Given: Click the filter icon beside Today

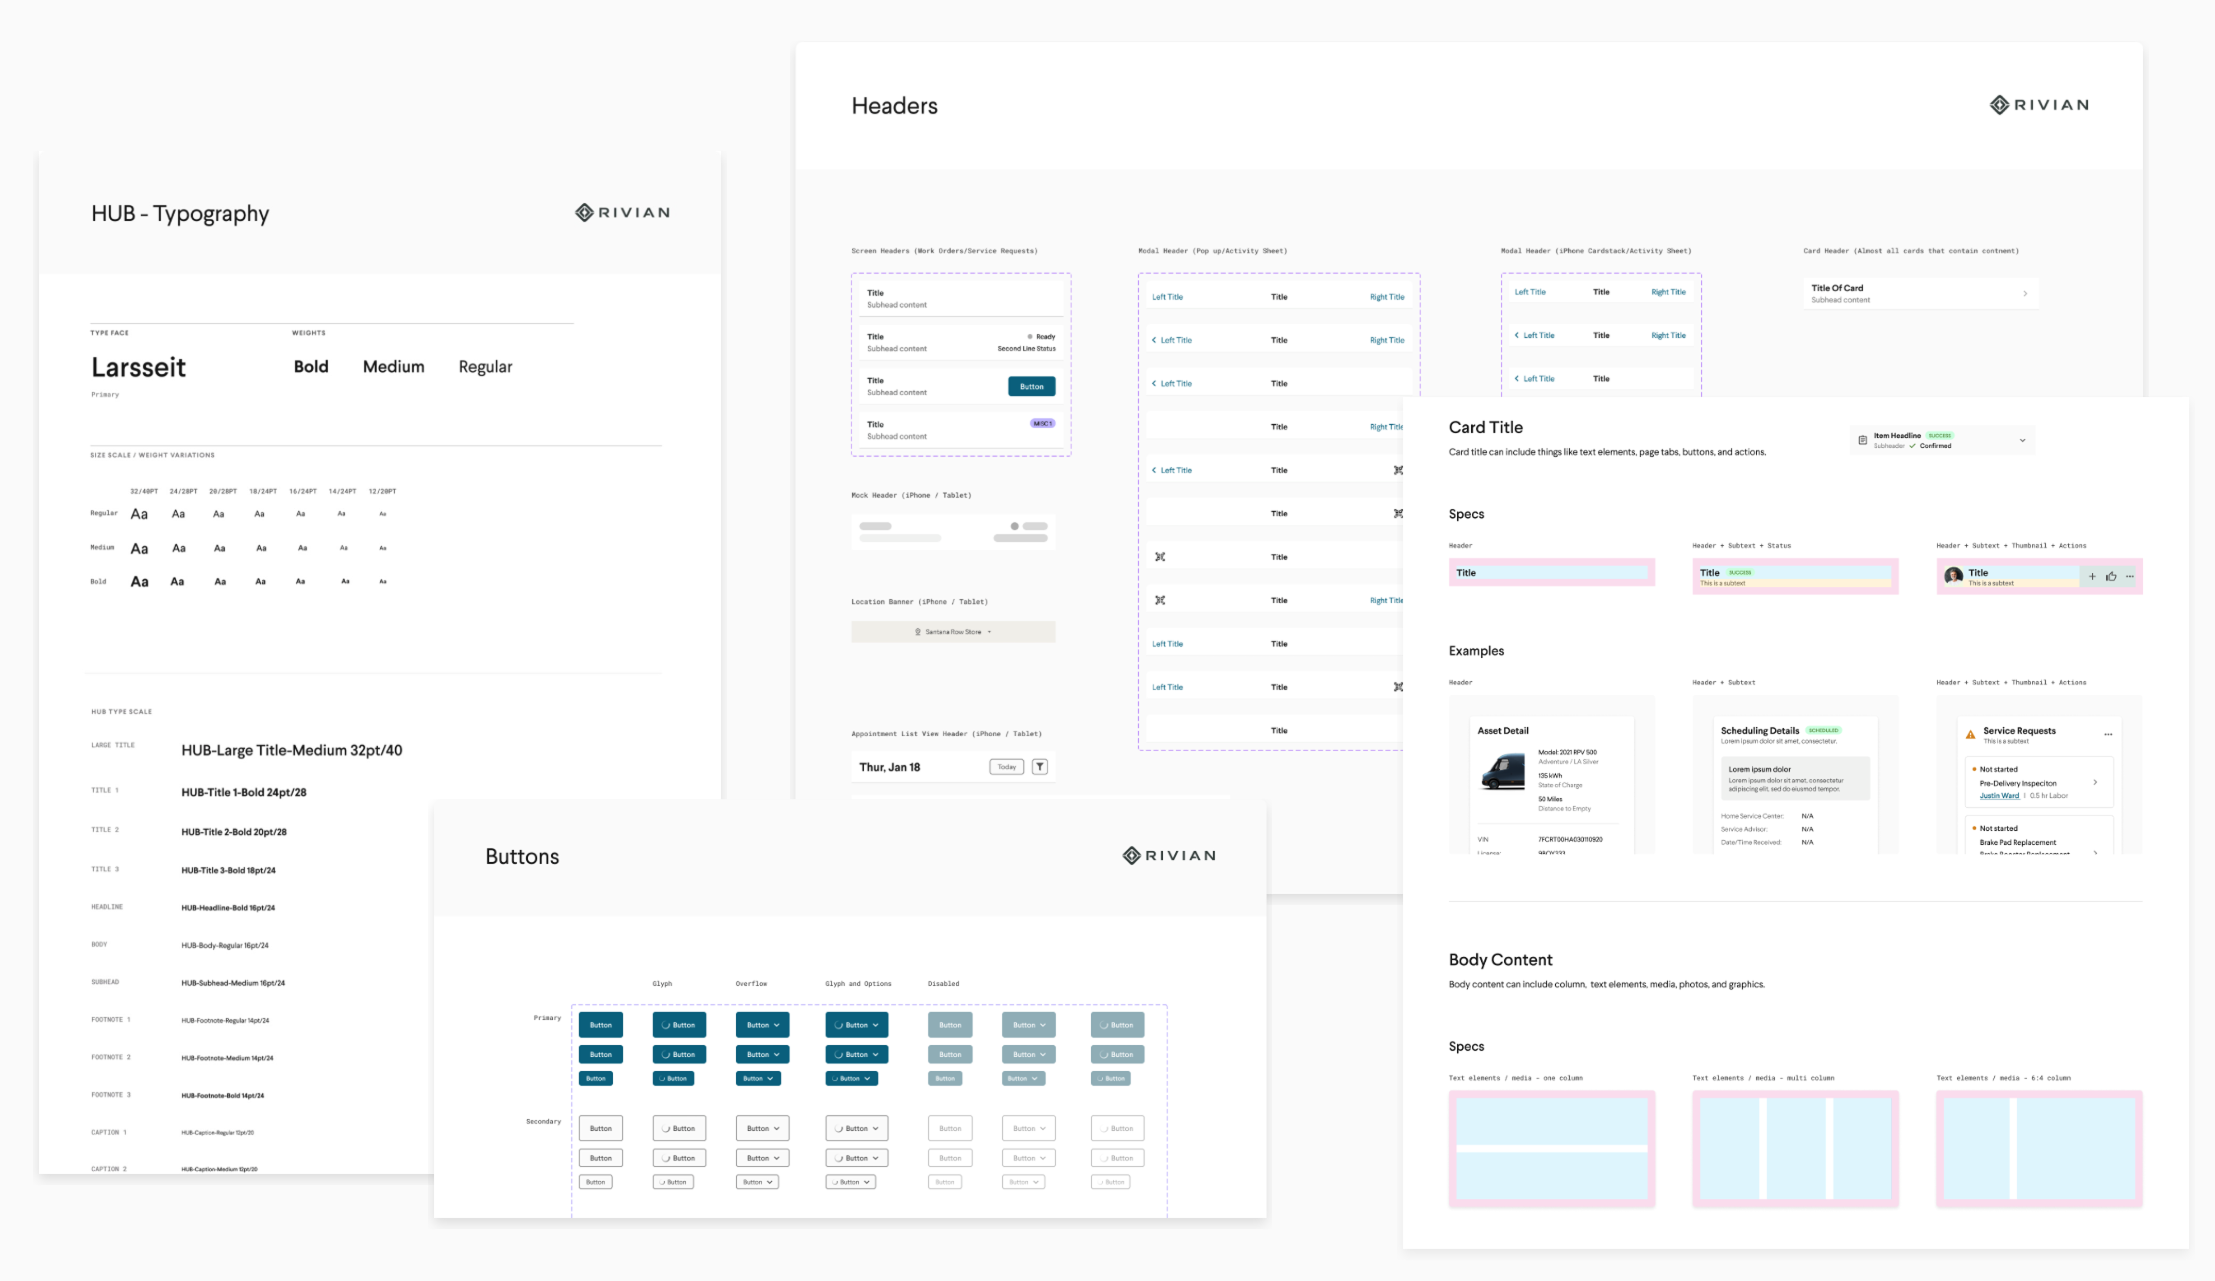Looking at the screenshot, I should point(1040,767).
